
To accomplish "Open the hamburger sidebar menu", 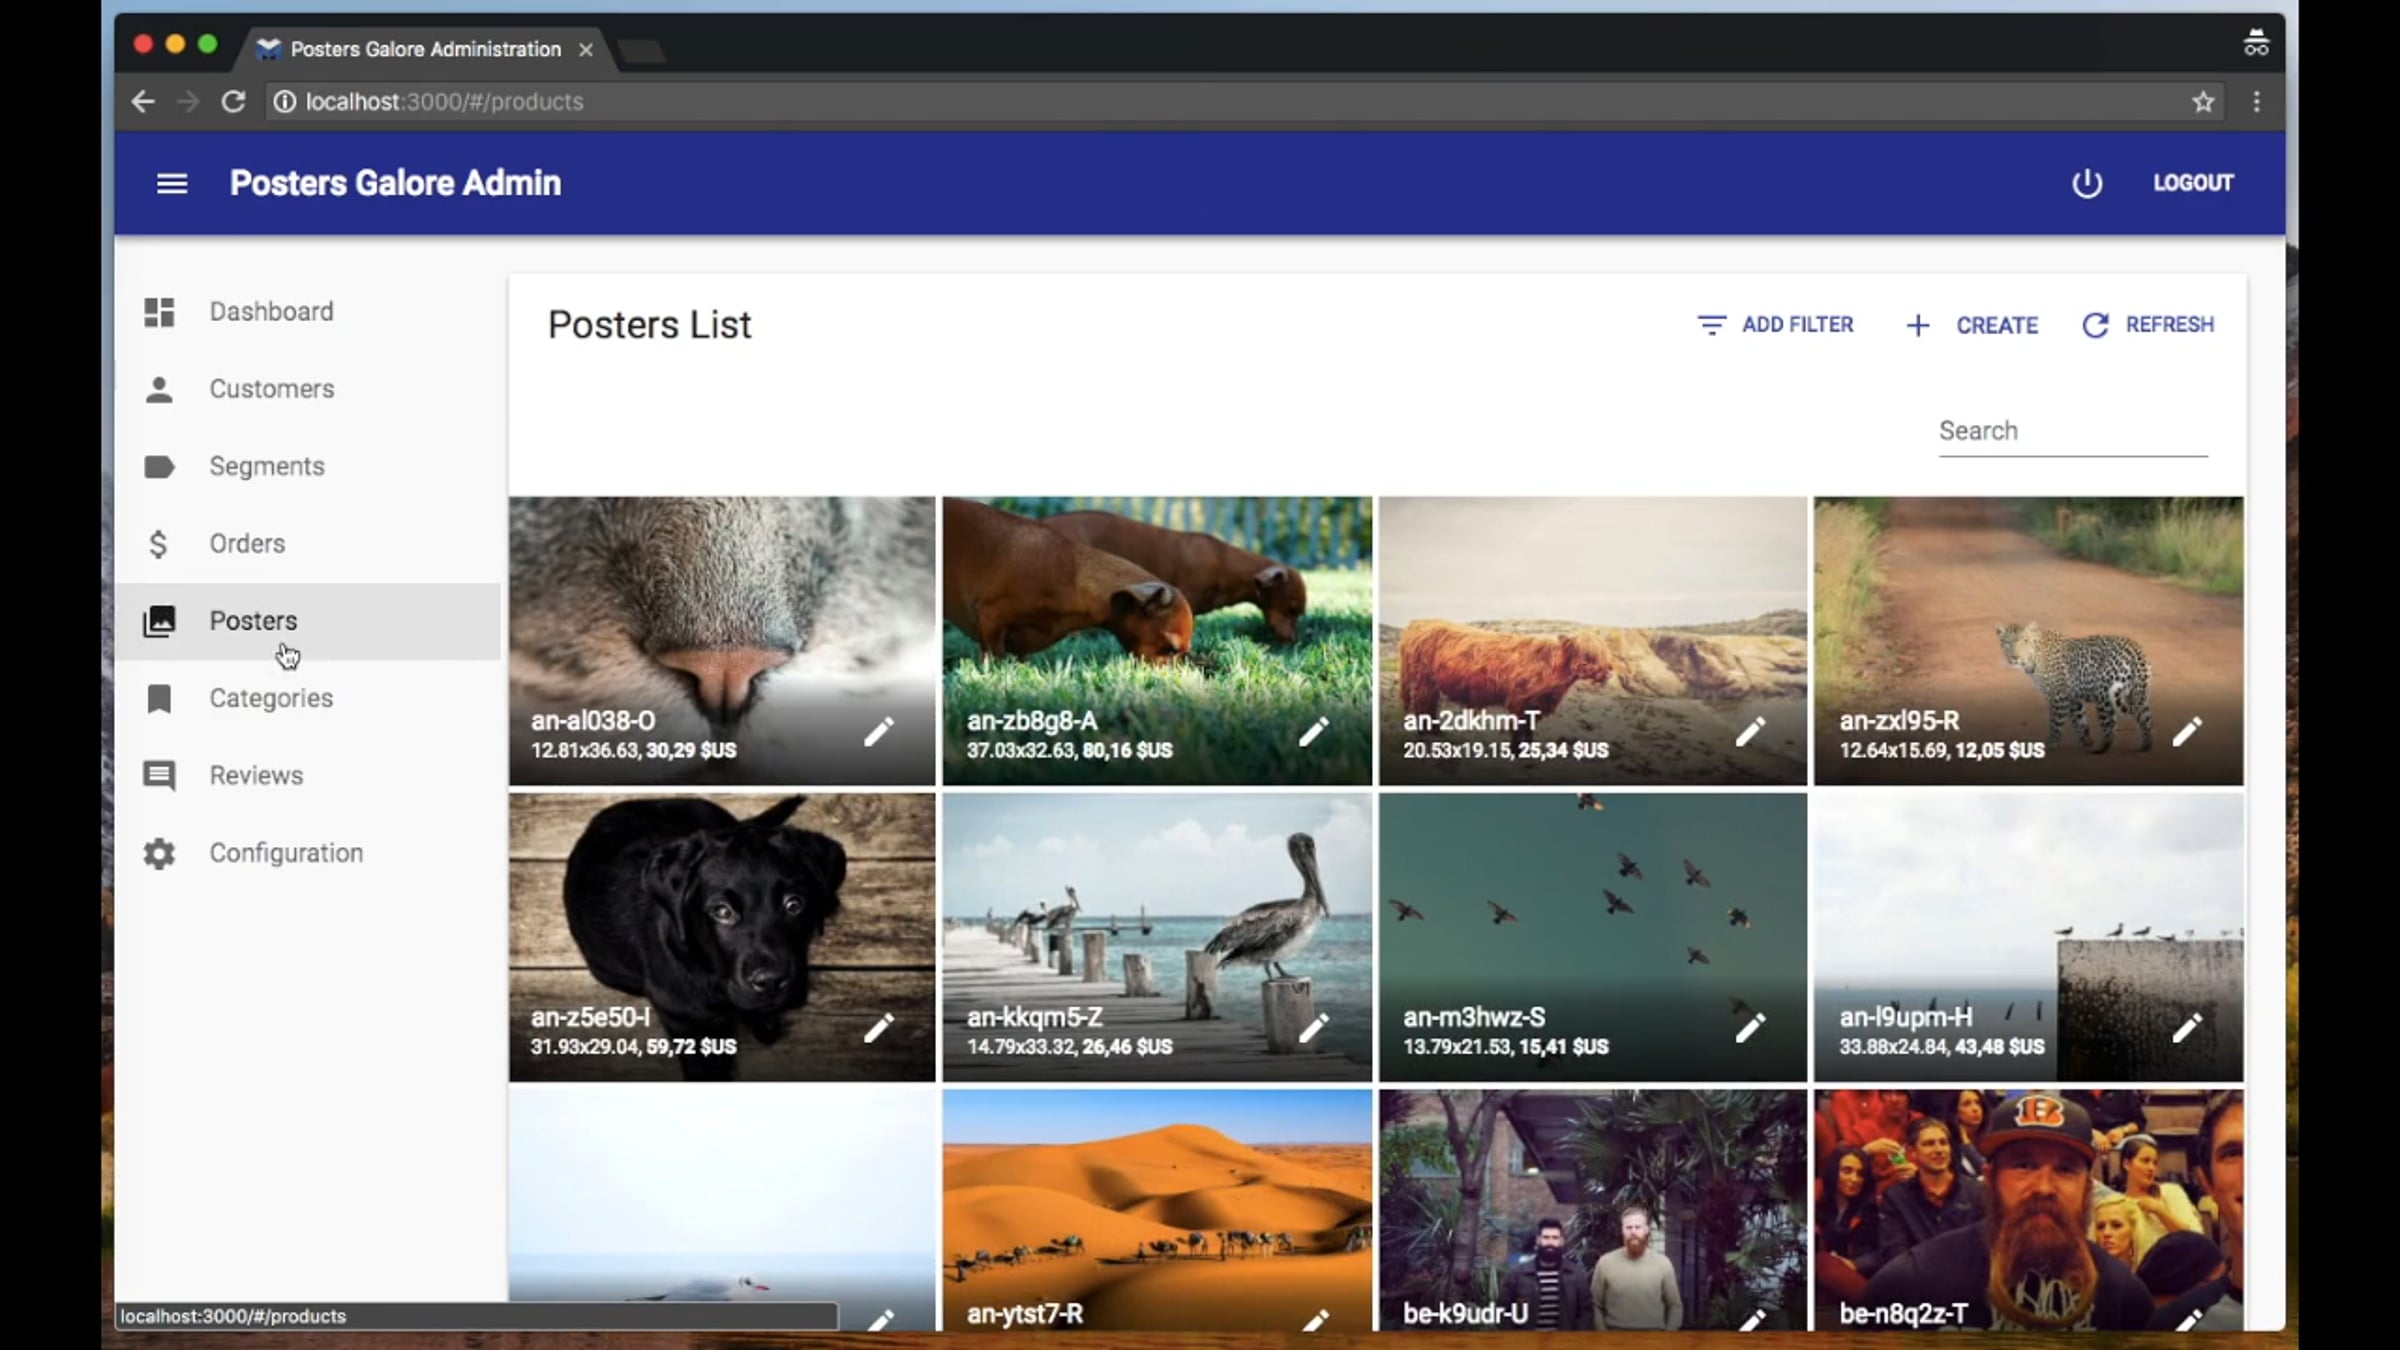I will [x=172, y=183].
